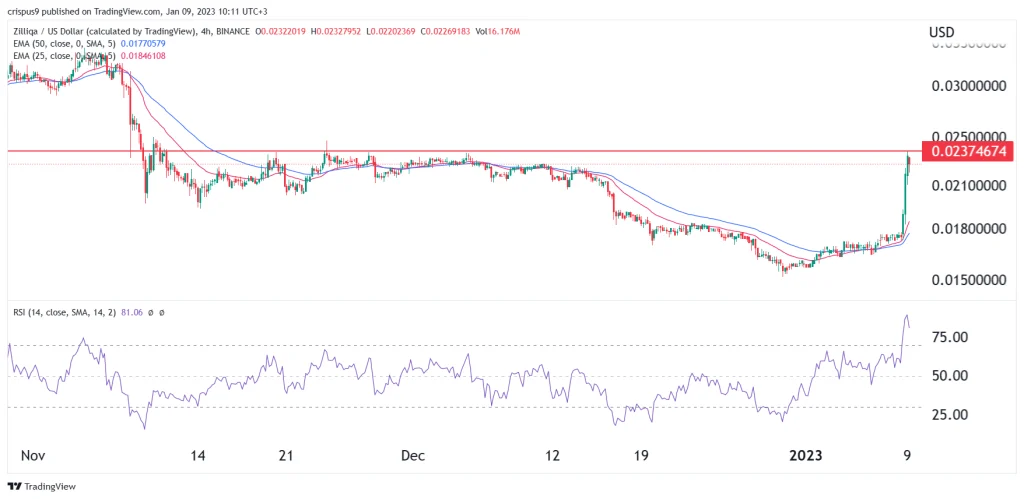
Task: Open the RSI 14 indicator legend
Action: (x=64, y=313)
